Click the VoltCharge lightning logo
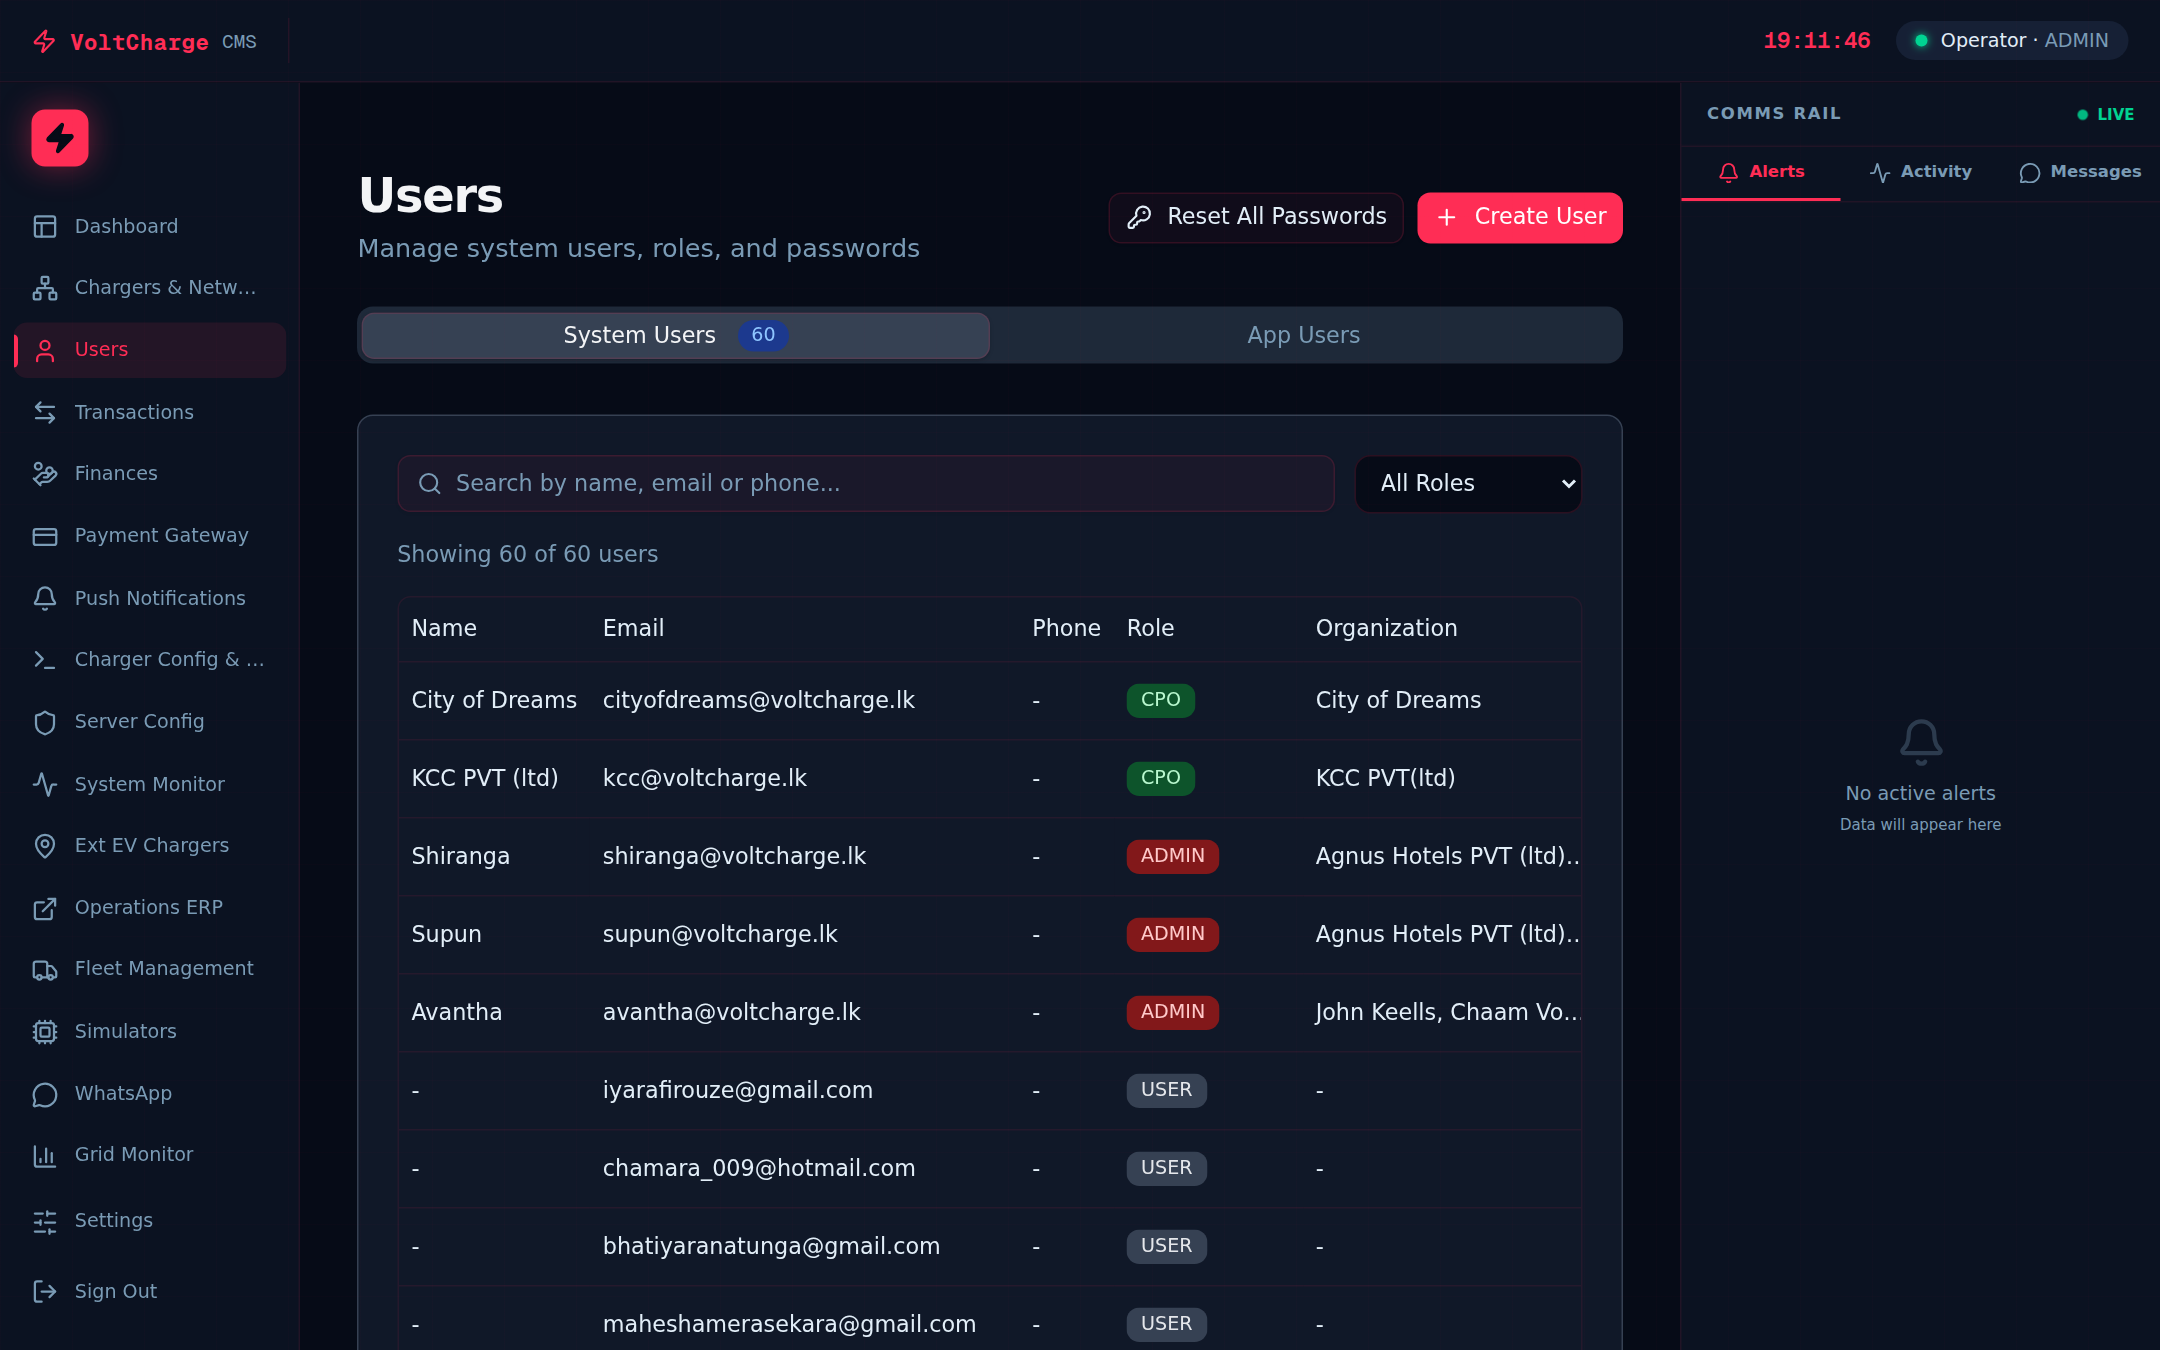The image size is (2160, 1350). click(60, 138)
